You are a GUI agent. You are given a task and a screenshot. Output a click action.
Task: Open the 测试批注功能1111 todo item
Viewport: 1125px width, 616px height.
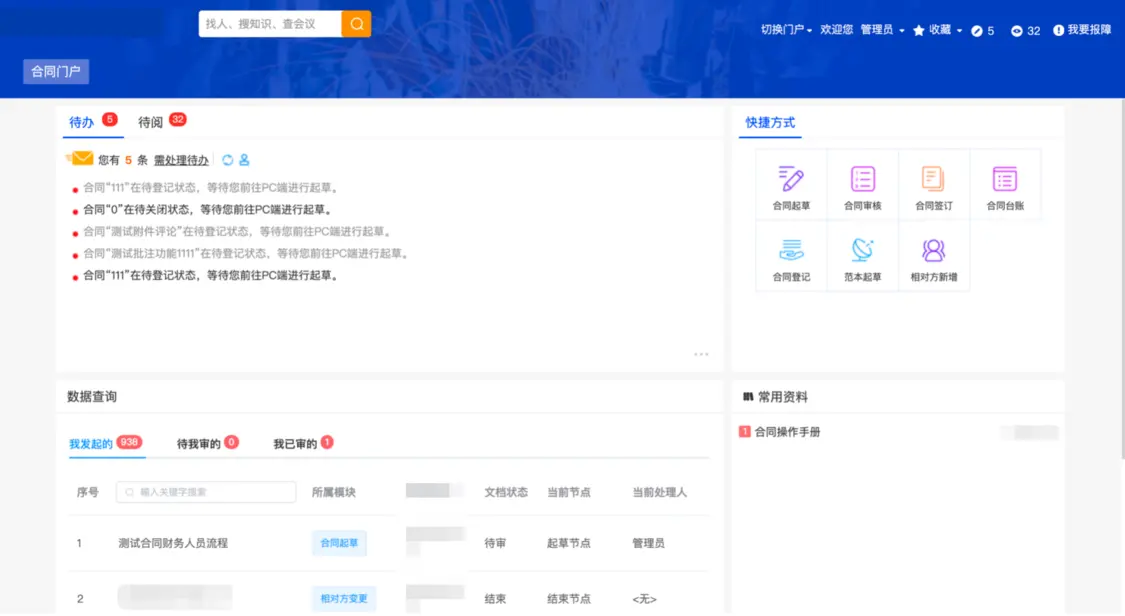[x=247, y=253]
